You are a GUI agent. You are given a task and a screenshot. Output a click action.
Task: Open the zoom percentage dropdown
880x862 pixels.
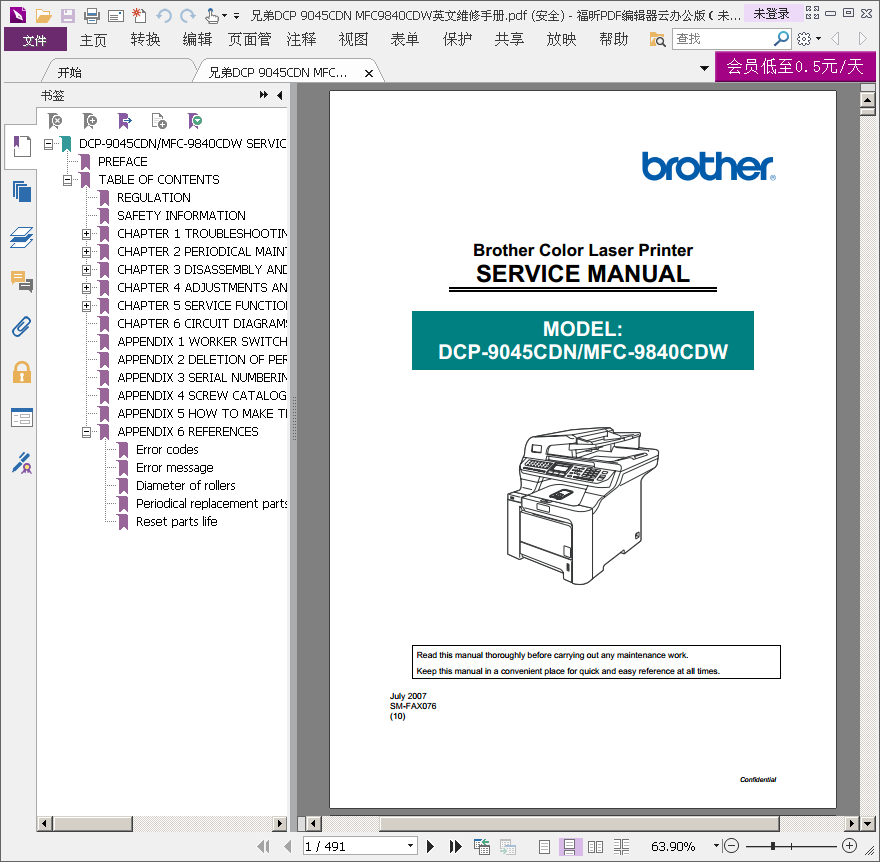[716, 845]
